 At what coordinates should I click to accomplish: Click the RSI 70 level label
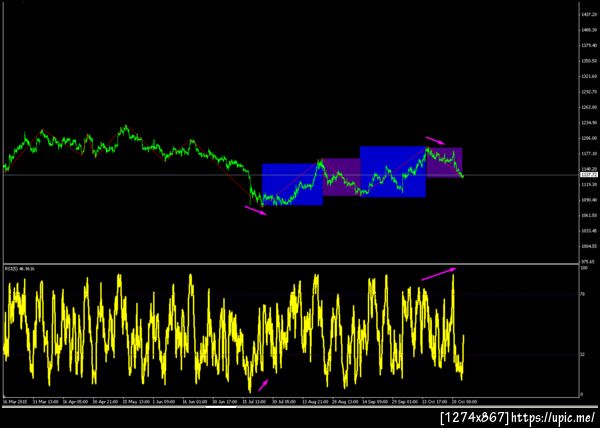pos(583,294)
